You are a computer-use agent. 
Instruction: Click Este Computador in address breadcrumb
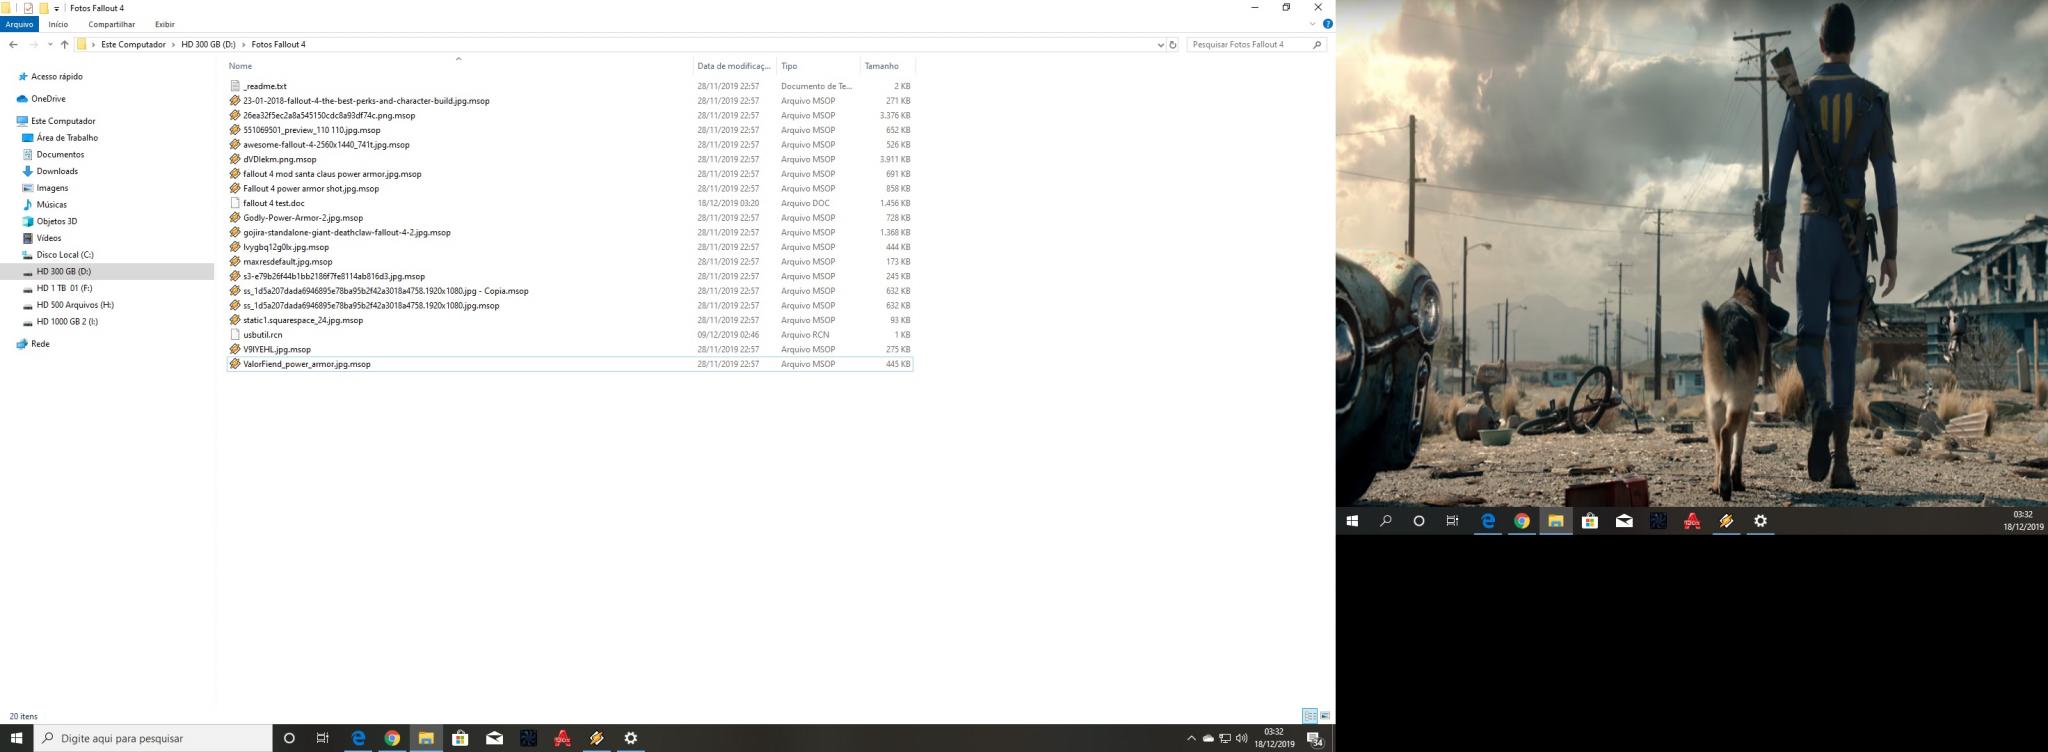[x=133, y=44]
